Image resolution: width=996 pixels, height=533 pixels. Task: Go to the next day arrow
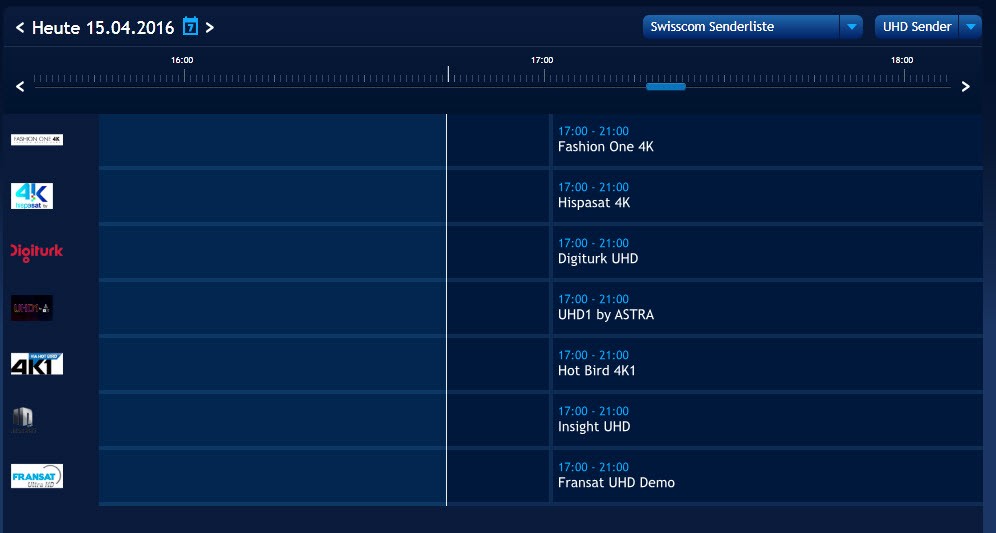210,27
